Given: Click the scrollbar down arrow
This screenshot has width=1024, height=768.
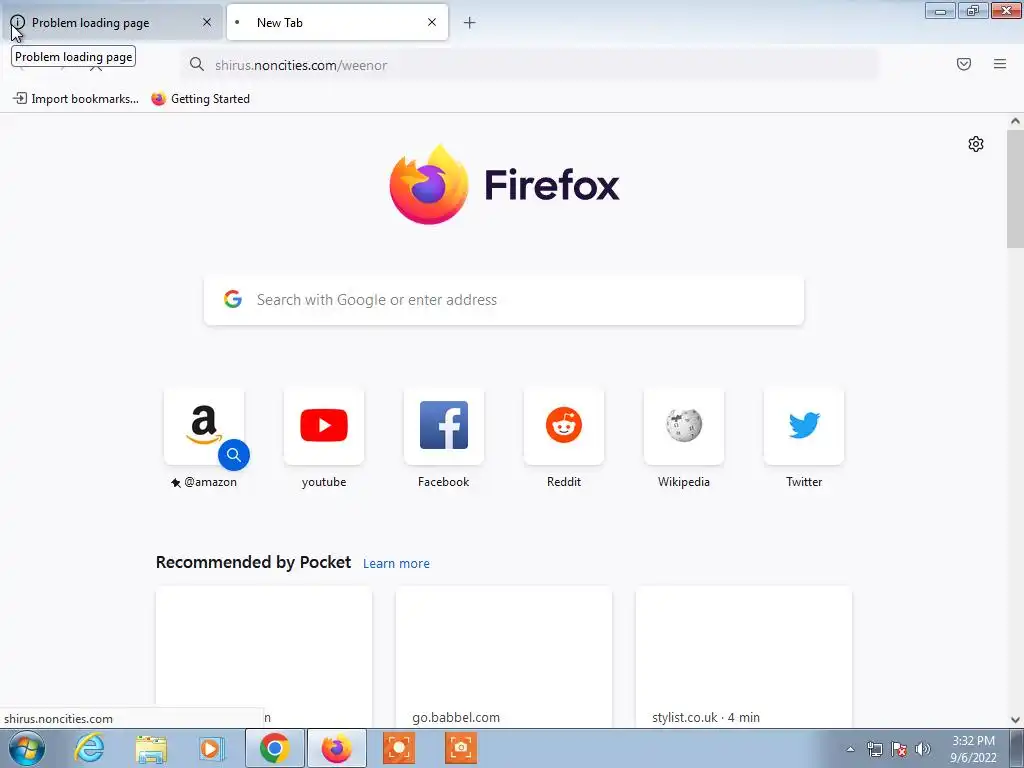Looking at the screenshot, I should [1015, 720].
